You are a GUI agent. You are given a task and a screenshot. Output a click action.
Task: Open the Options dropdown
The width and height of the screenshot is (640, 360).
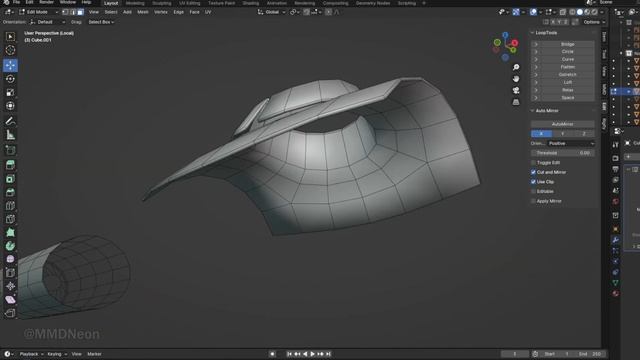[x=594, y=22]
